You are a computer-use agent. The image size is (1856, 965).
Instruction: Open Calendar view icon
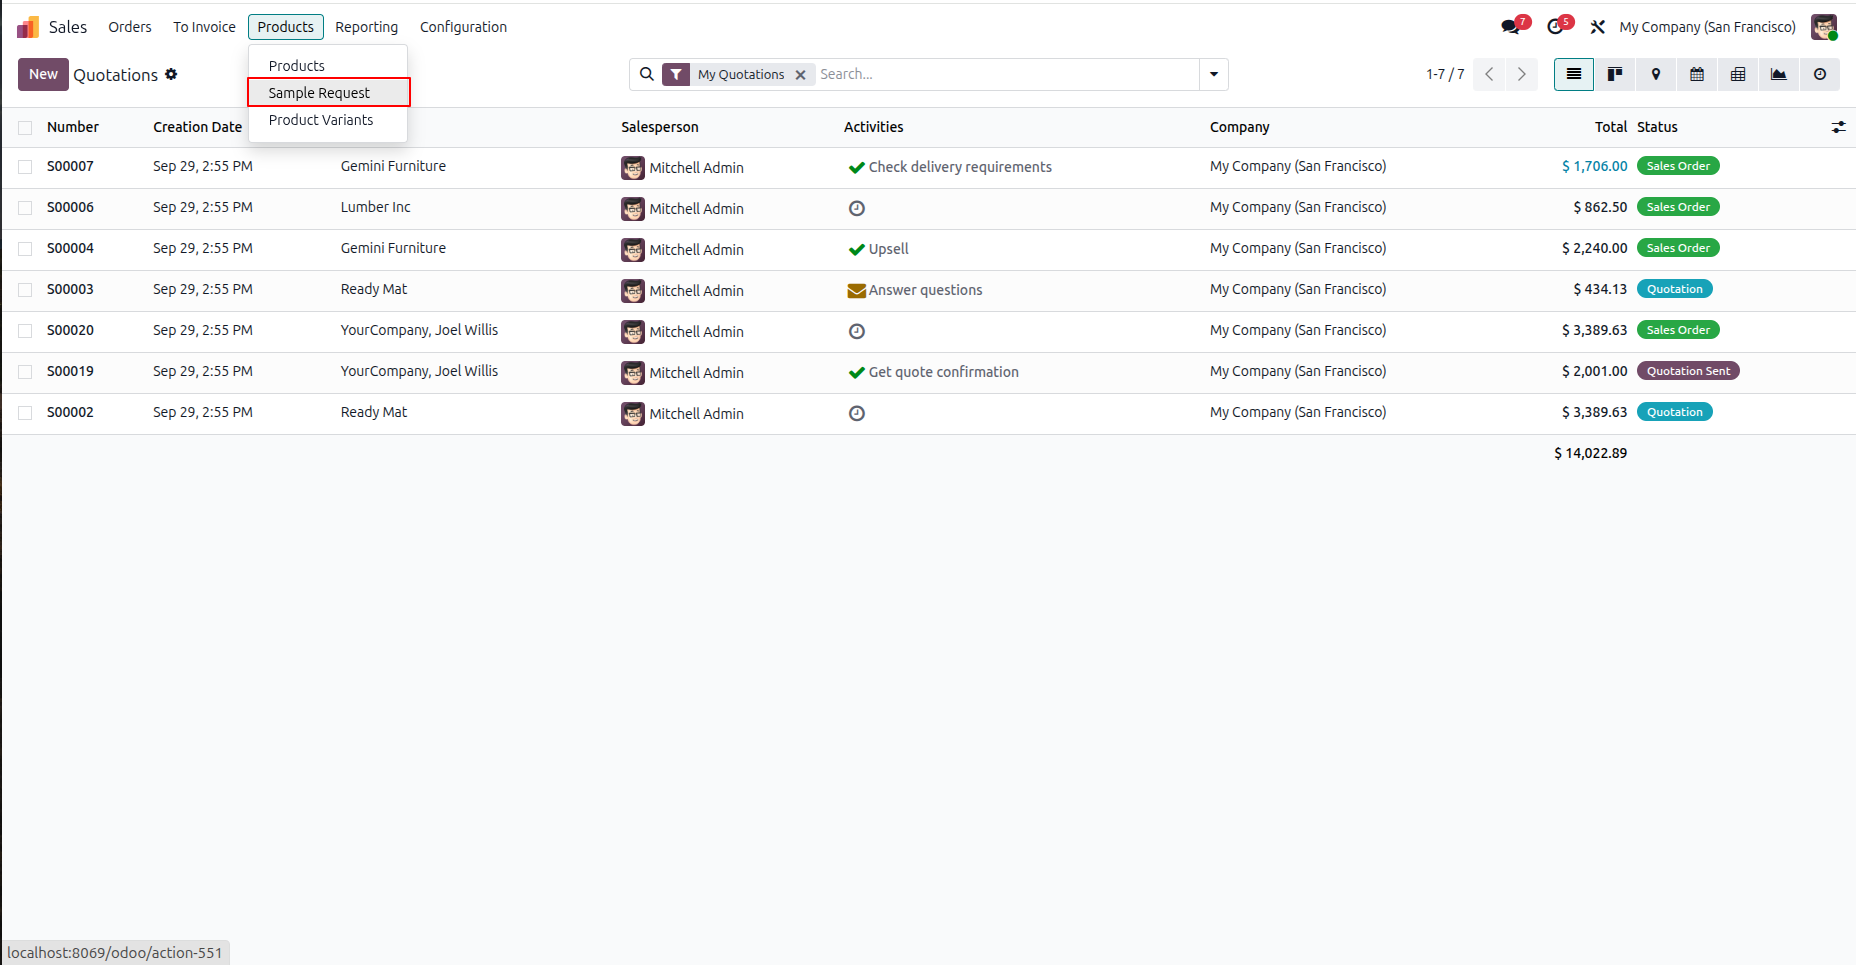(1697, 74)
